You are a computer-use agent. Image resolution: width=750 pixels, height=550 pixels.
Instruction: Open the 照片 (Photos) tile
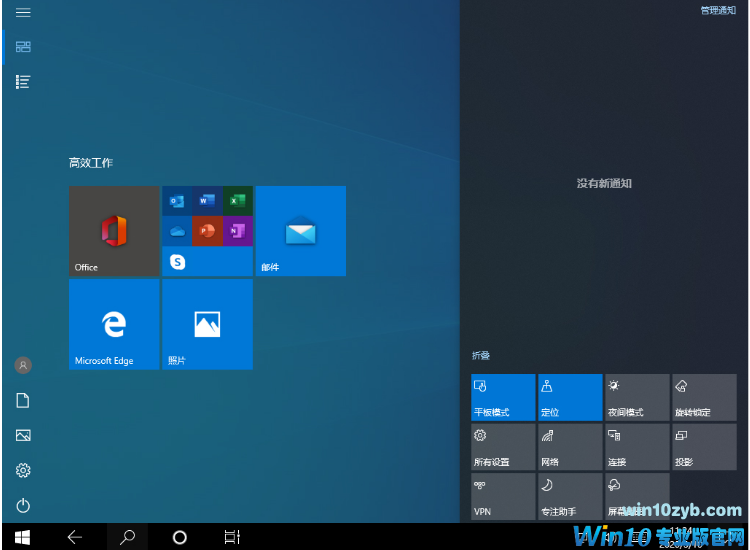click(x=207, y=324)
